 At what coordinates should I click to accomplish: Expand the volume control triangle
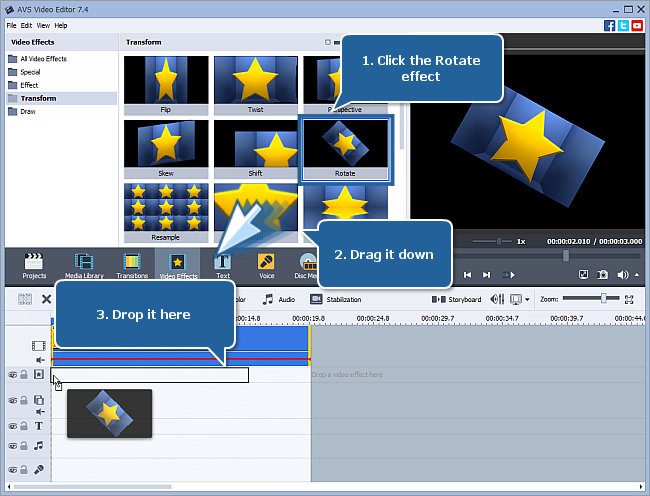pyautogui.click(x=637, y=275)
